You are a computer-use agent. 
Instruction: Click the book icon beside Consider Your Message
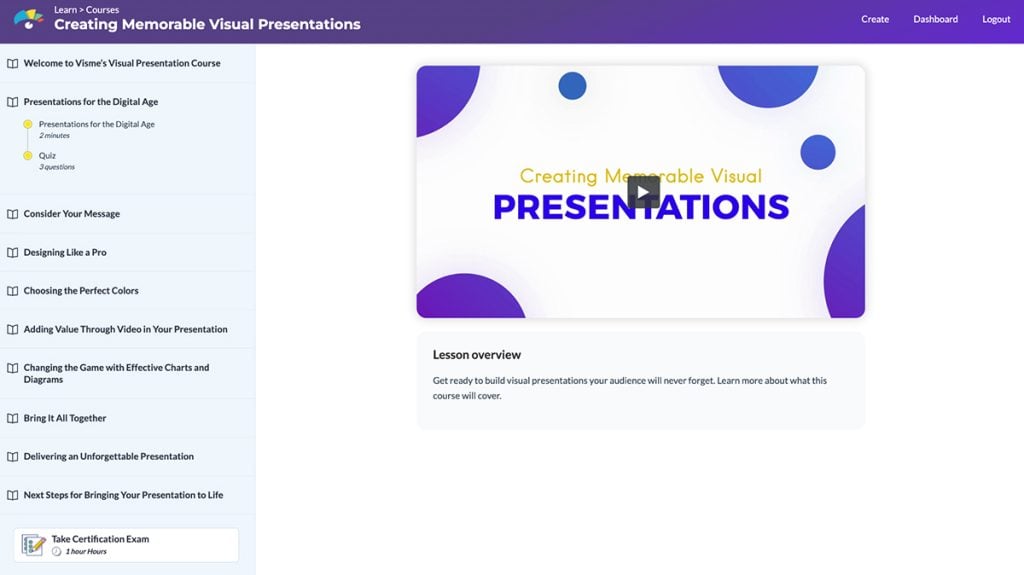tap(12, 214)
